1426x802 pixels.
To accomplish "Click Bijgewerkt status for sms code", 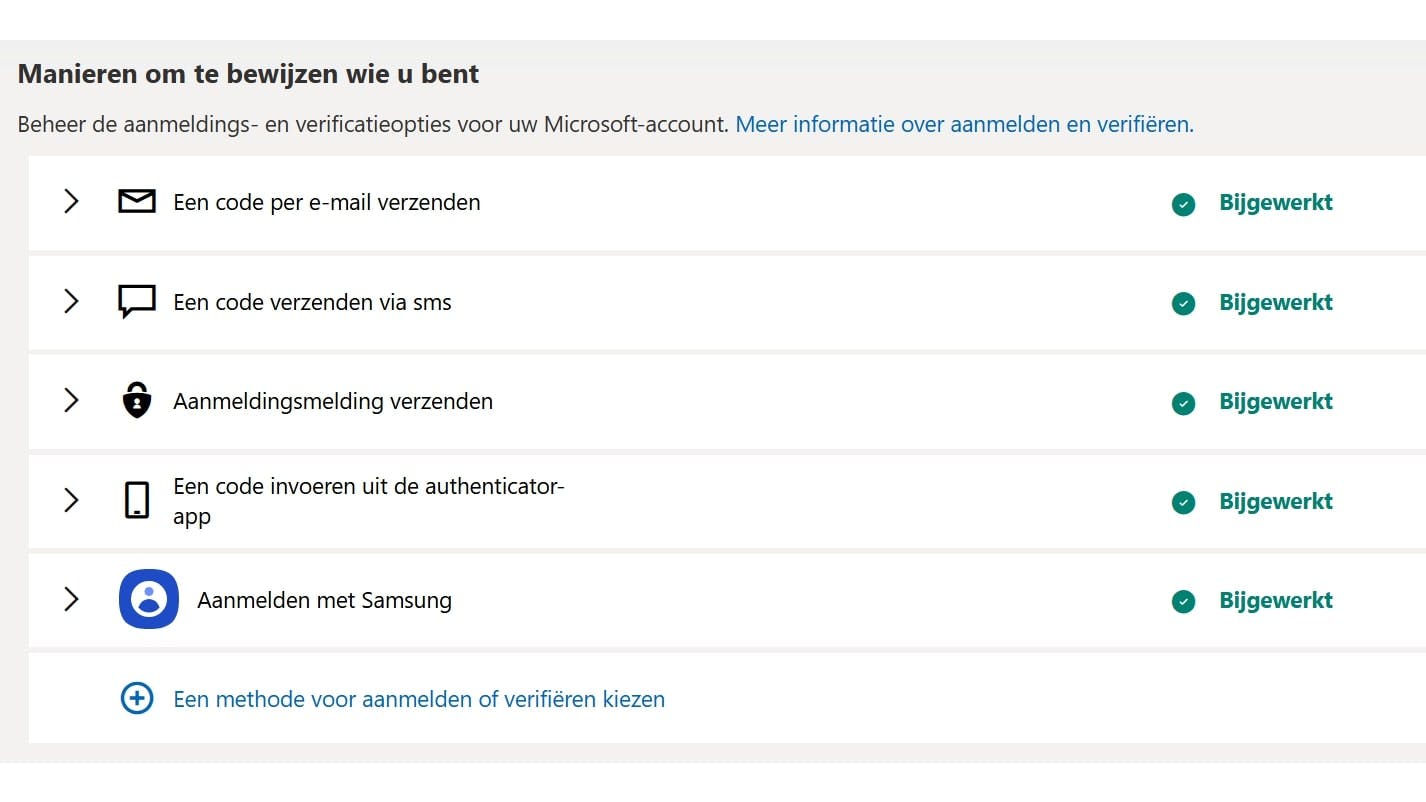I will (1275, 302).
